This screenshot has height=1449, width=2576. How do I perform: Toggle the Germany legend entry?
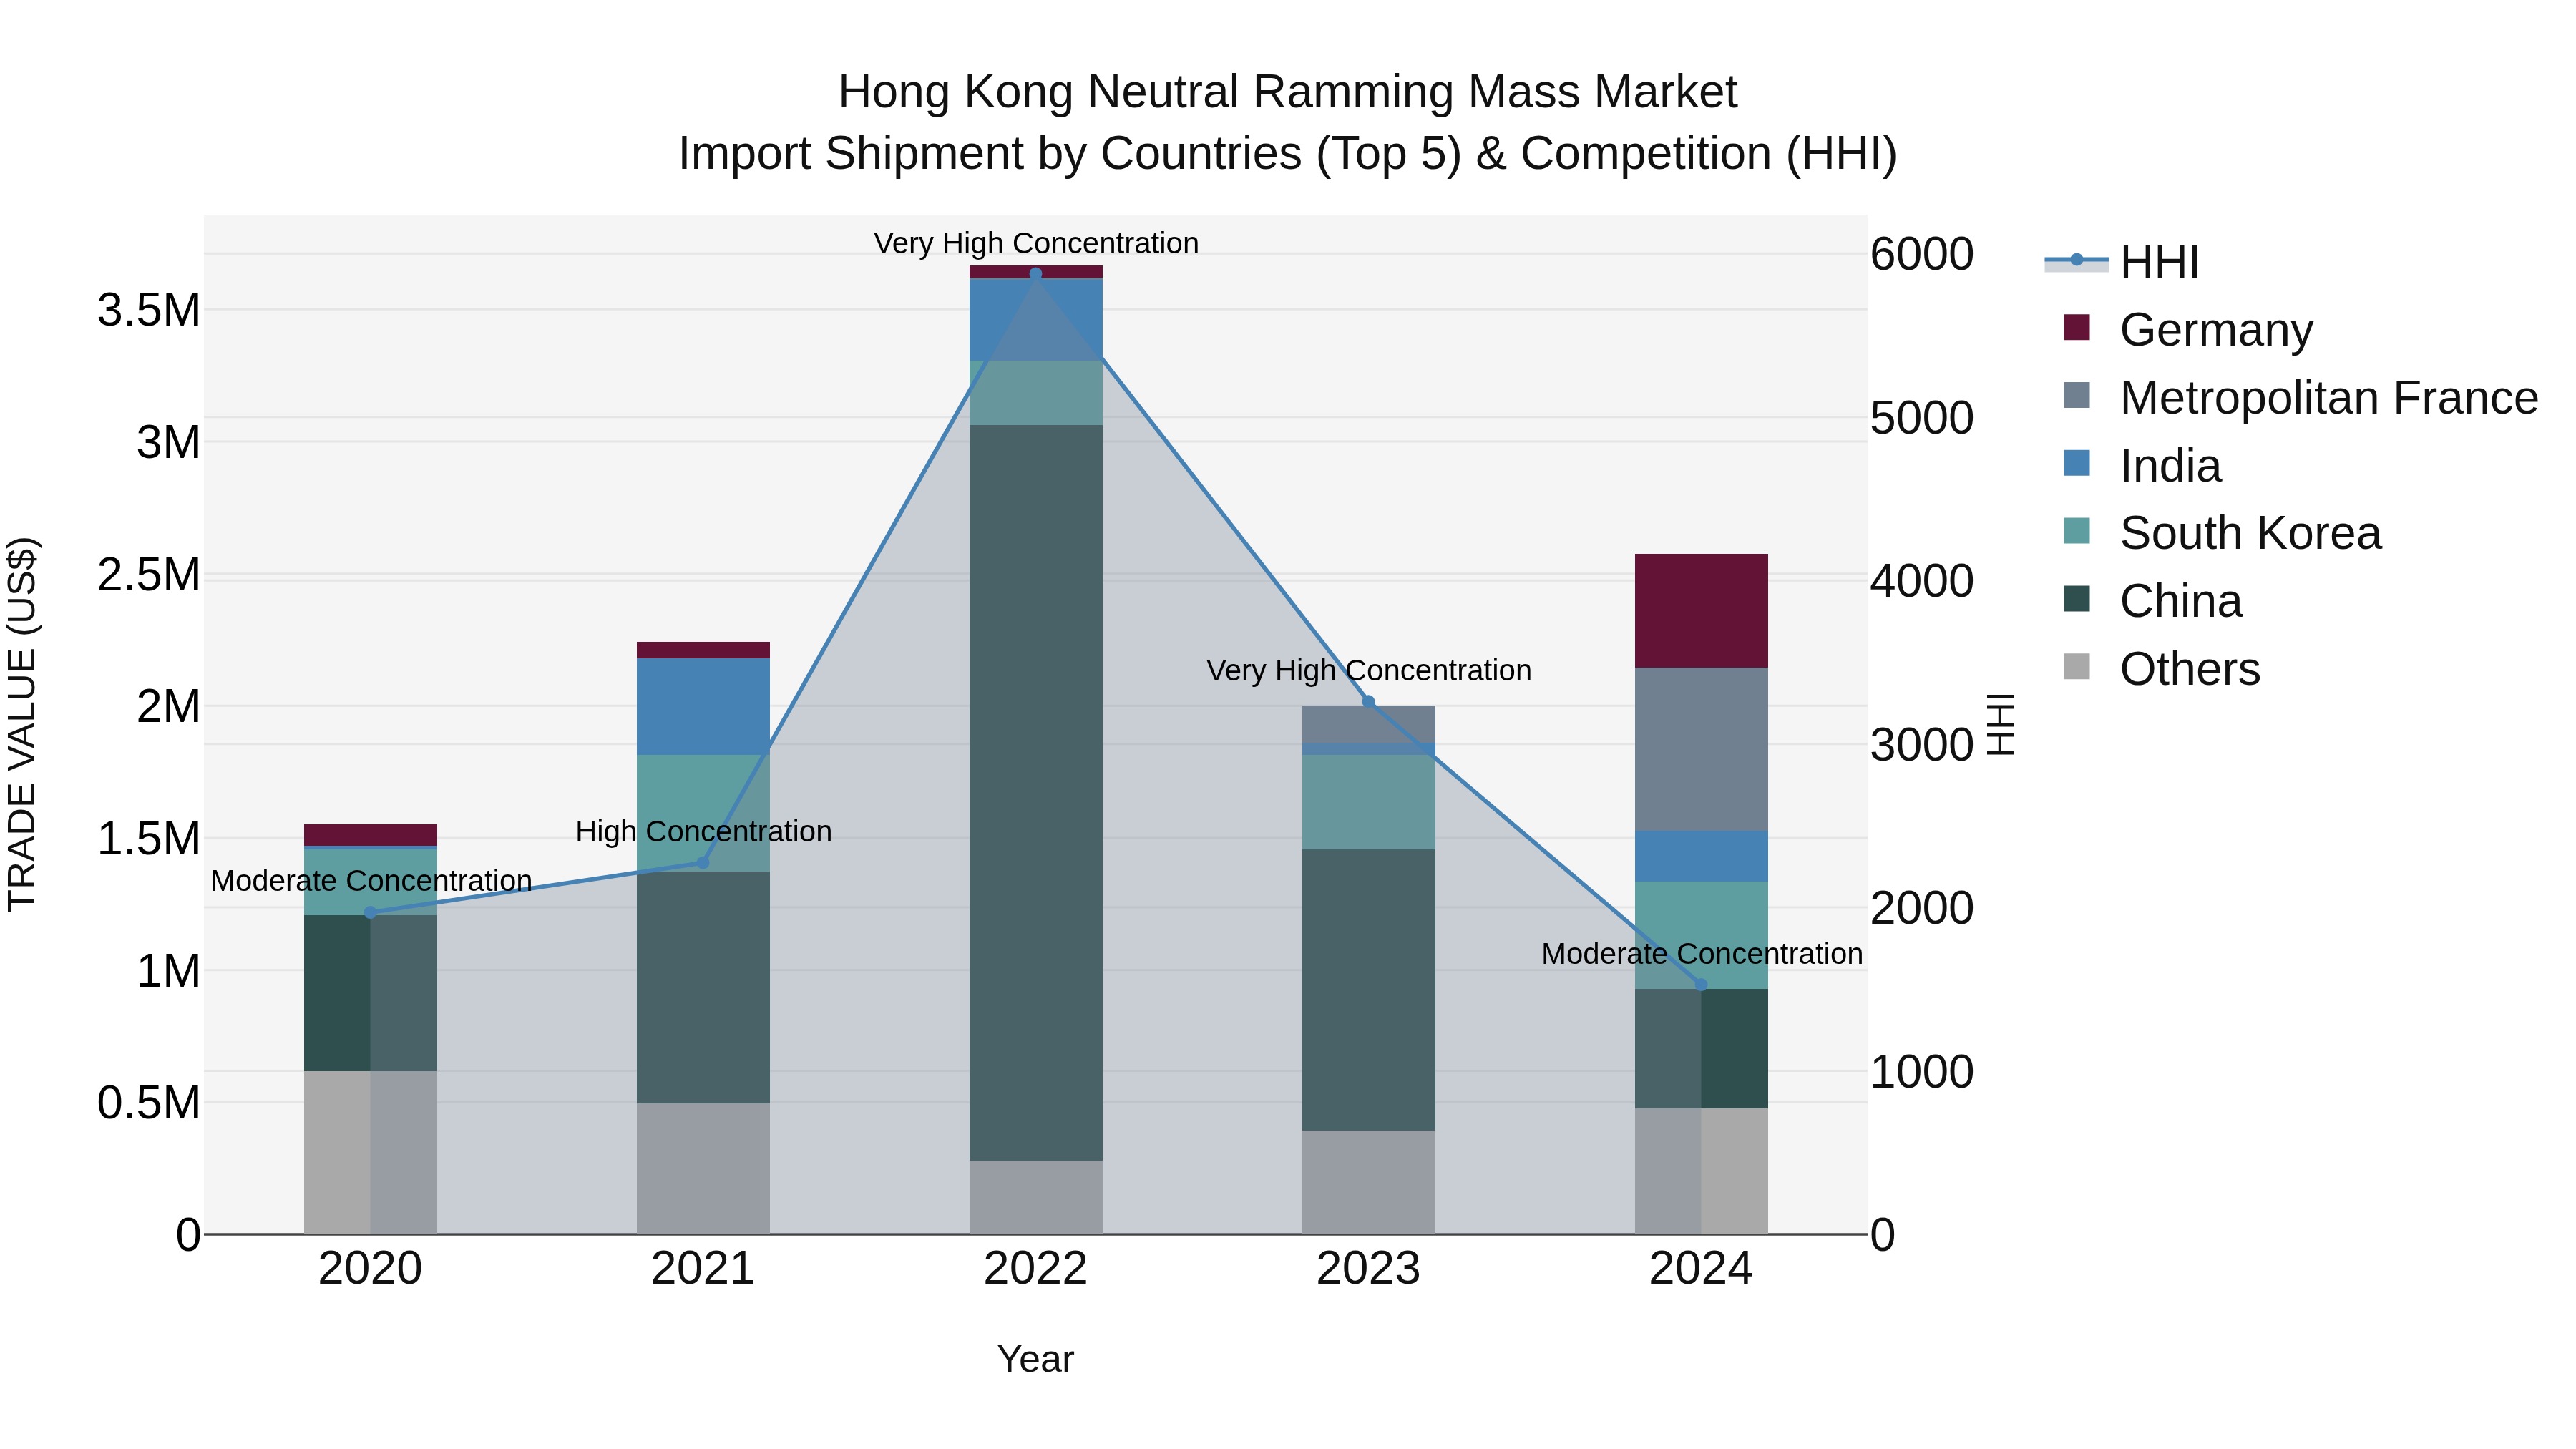click(2188, 329)
